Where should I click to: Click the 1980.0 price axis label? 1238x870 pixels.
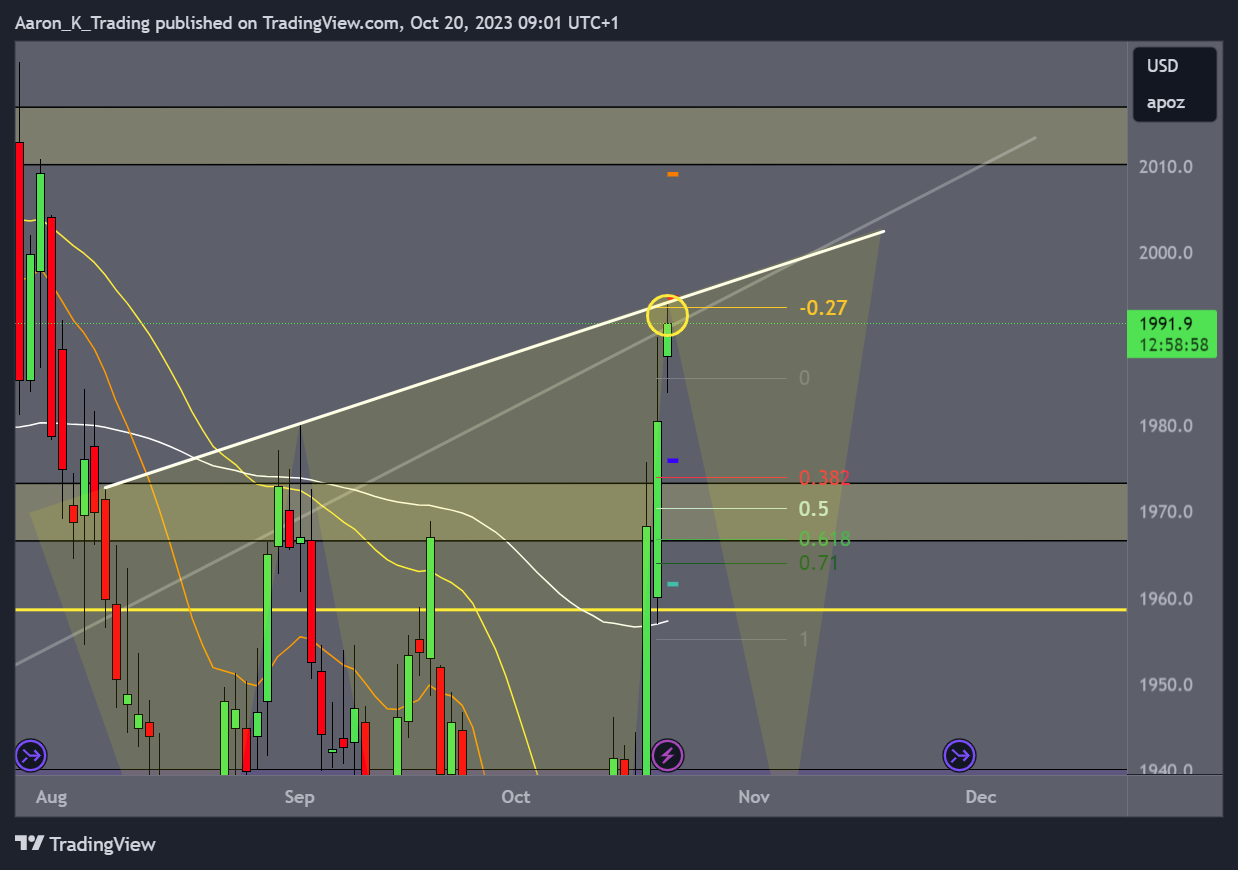[x=1165, y=426]
